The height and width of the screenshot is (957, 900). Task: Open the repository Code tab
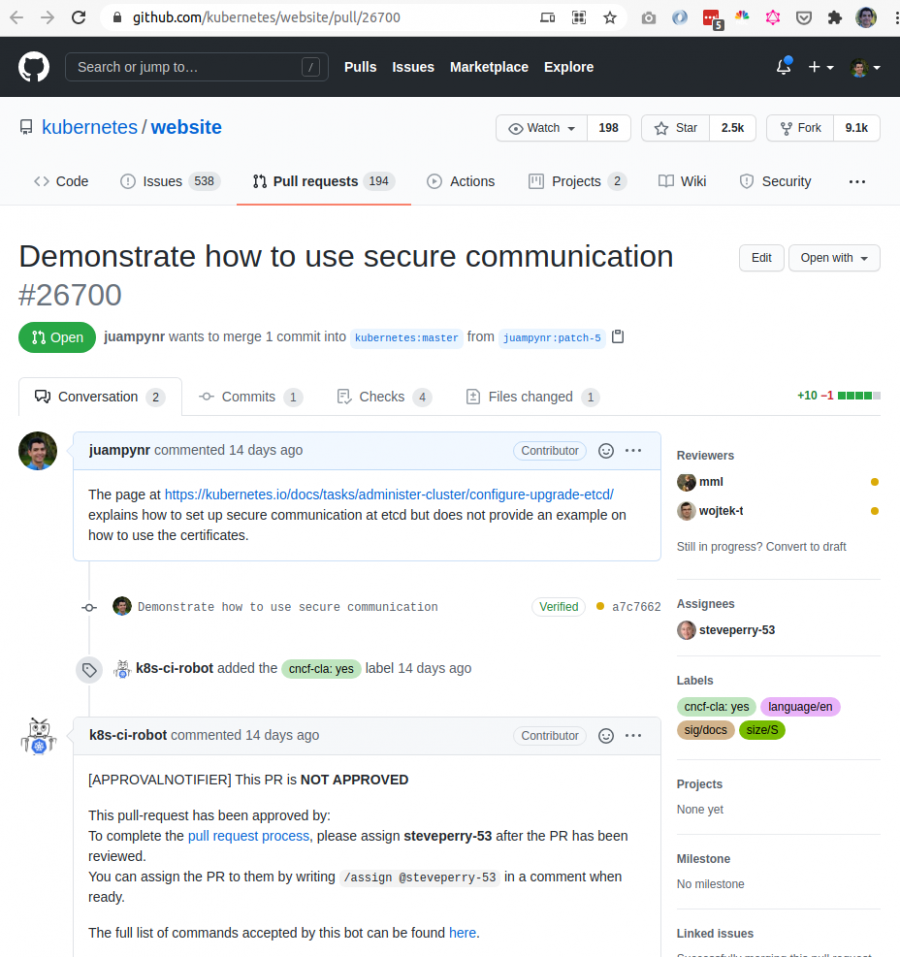click(x=61, y=181)
